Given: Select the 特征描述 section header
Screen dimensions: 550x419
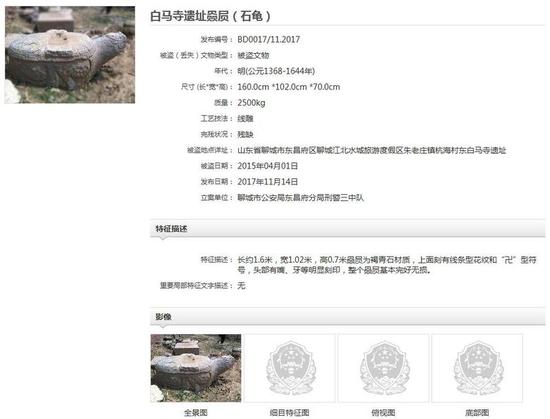Looking at the screenshot, I should 348,229.
